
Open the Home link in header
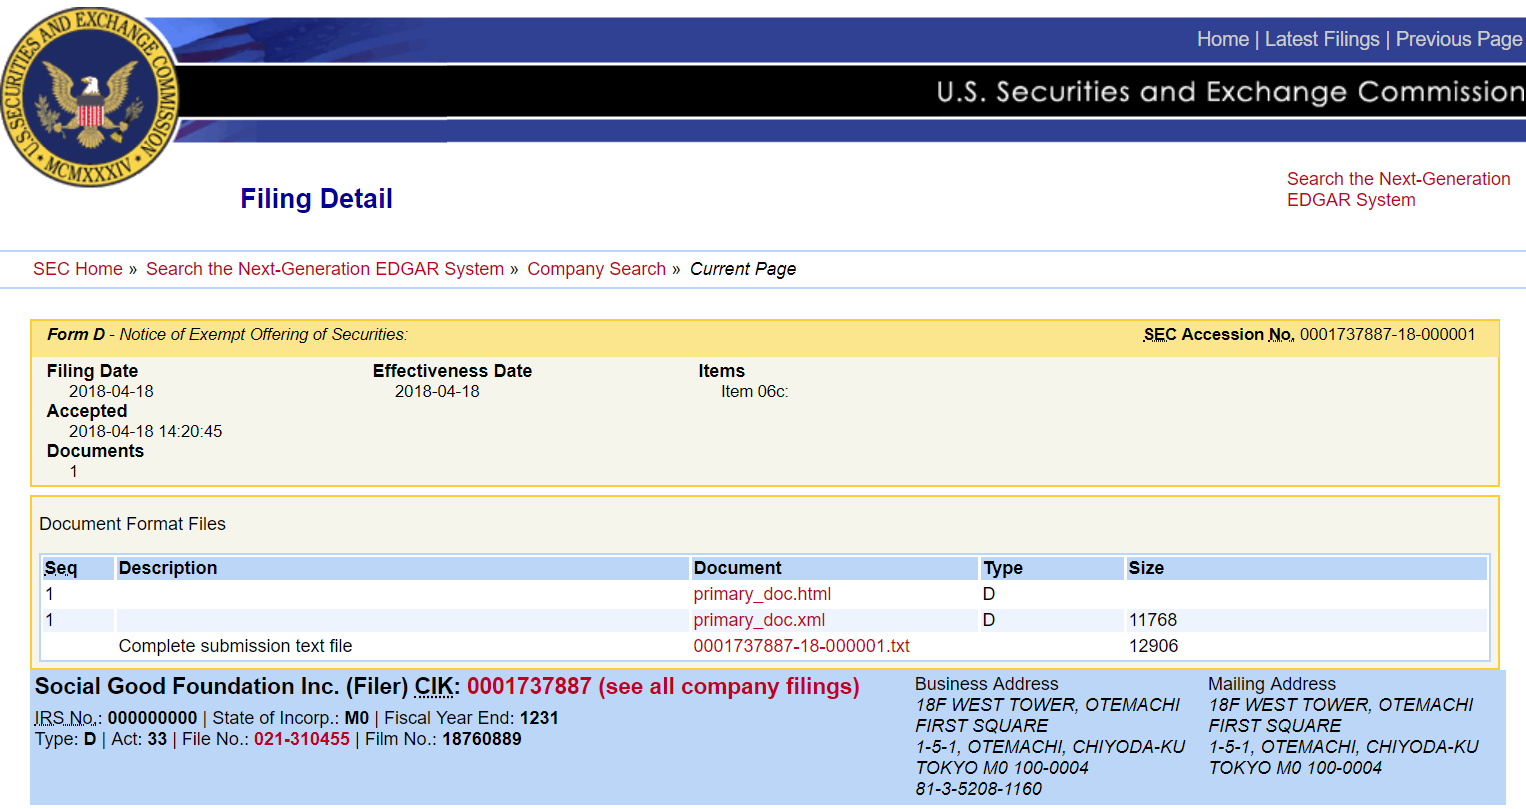[x=1222, y=39]
